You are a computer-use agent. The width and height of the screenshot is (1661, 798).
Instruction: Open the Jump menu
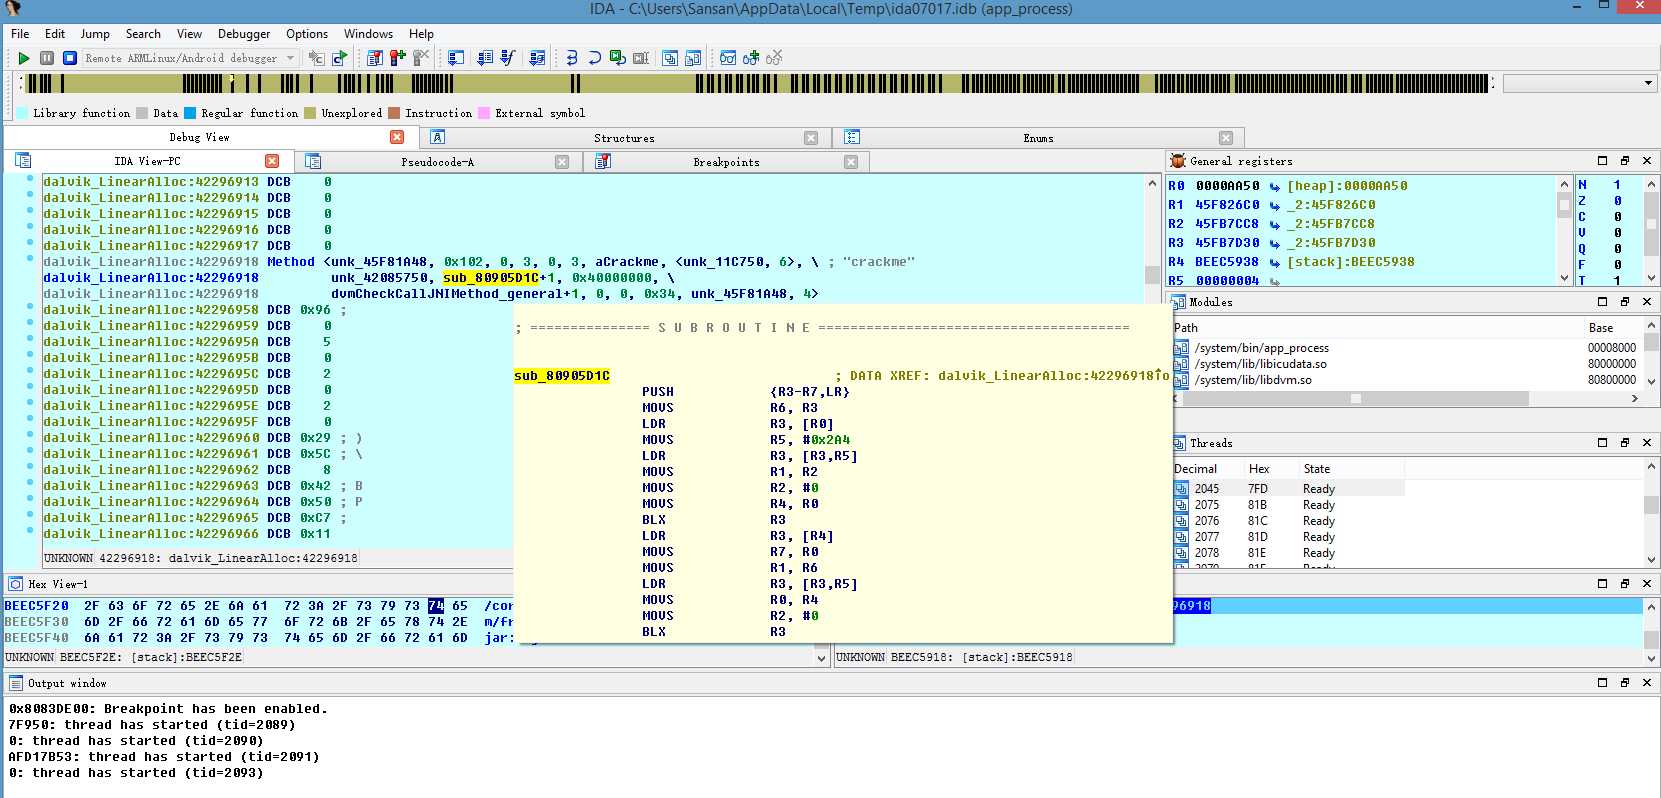point(95,33)
